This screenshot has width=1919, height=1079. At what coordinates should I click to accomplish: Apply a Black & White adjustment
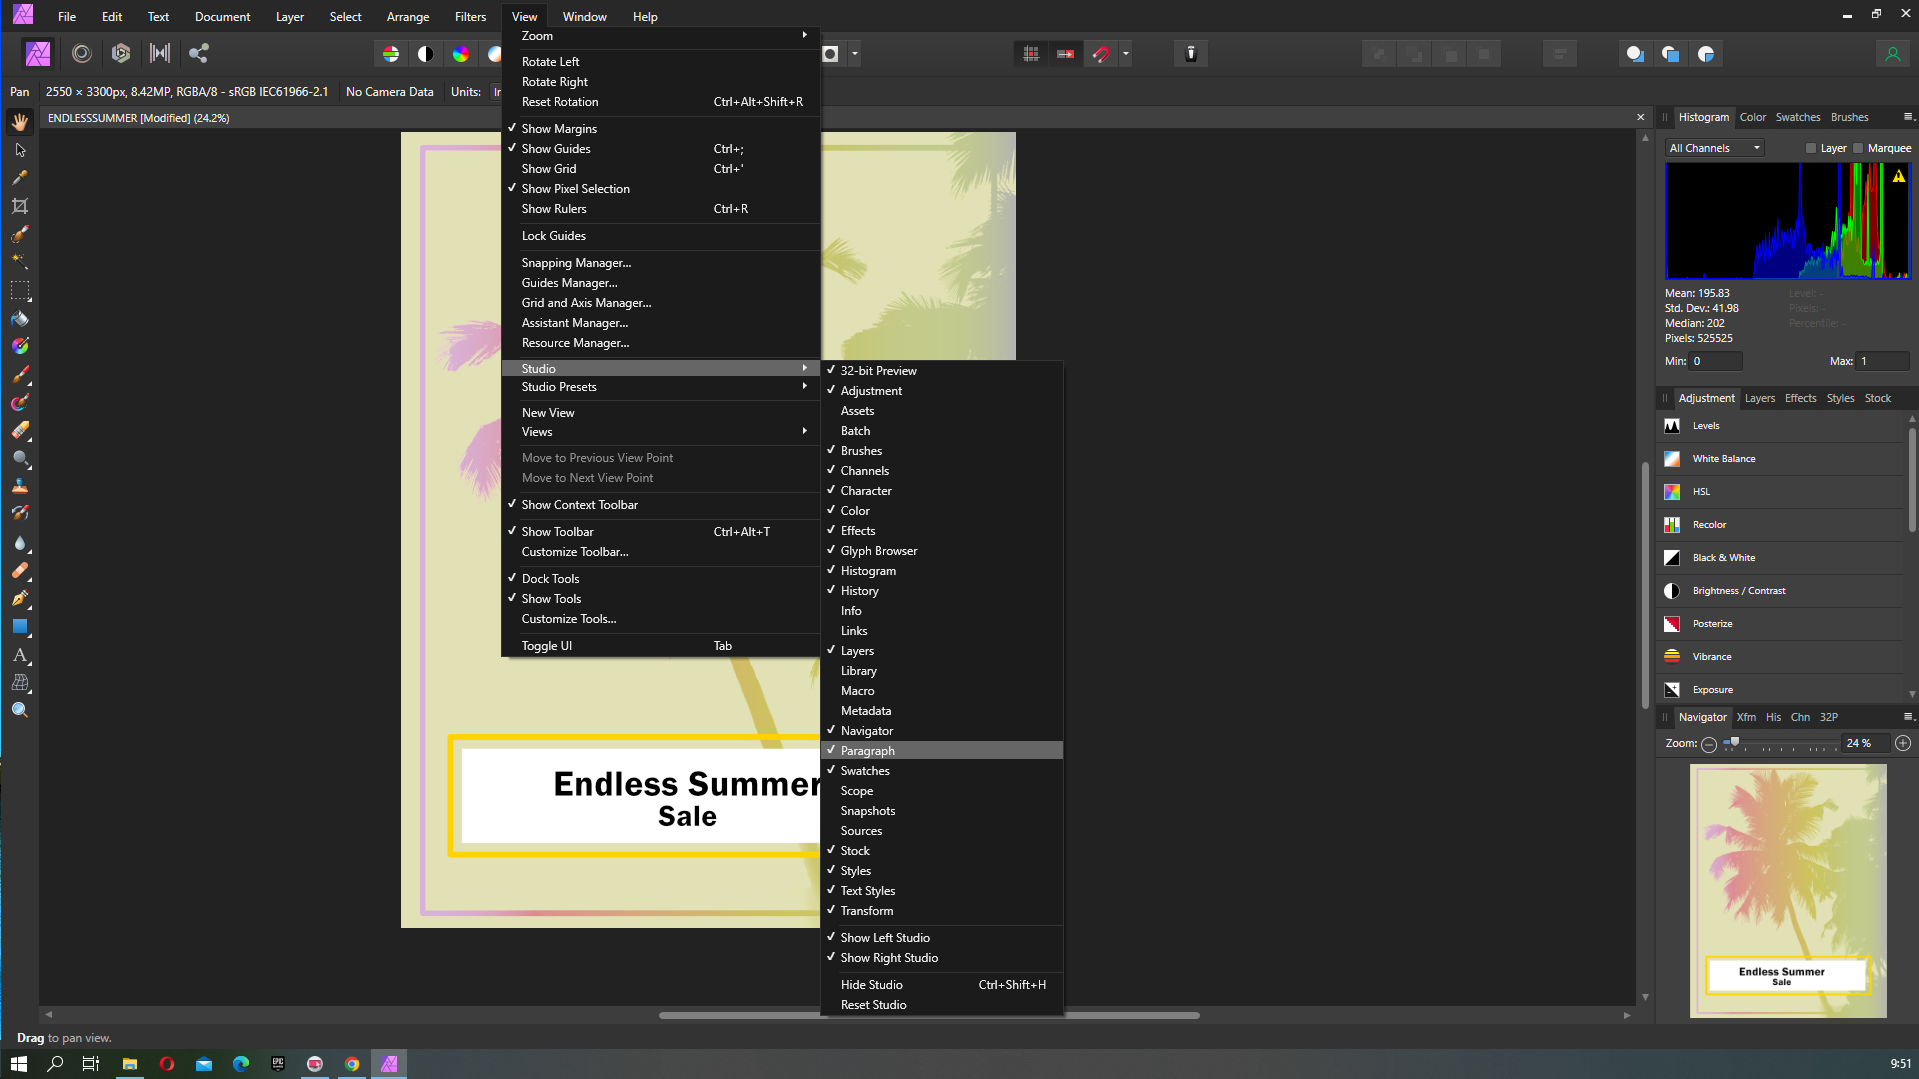(x=1780, y=557)
